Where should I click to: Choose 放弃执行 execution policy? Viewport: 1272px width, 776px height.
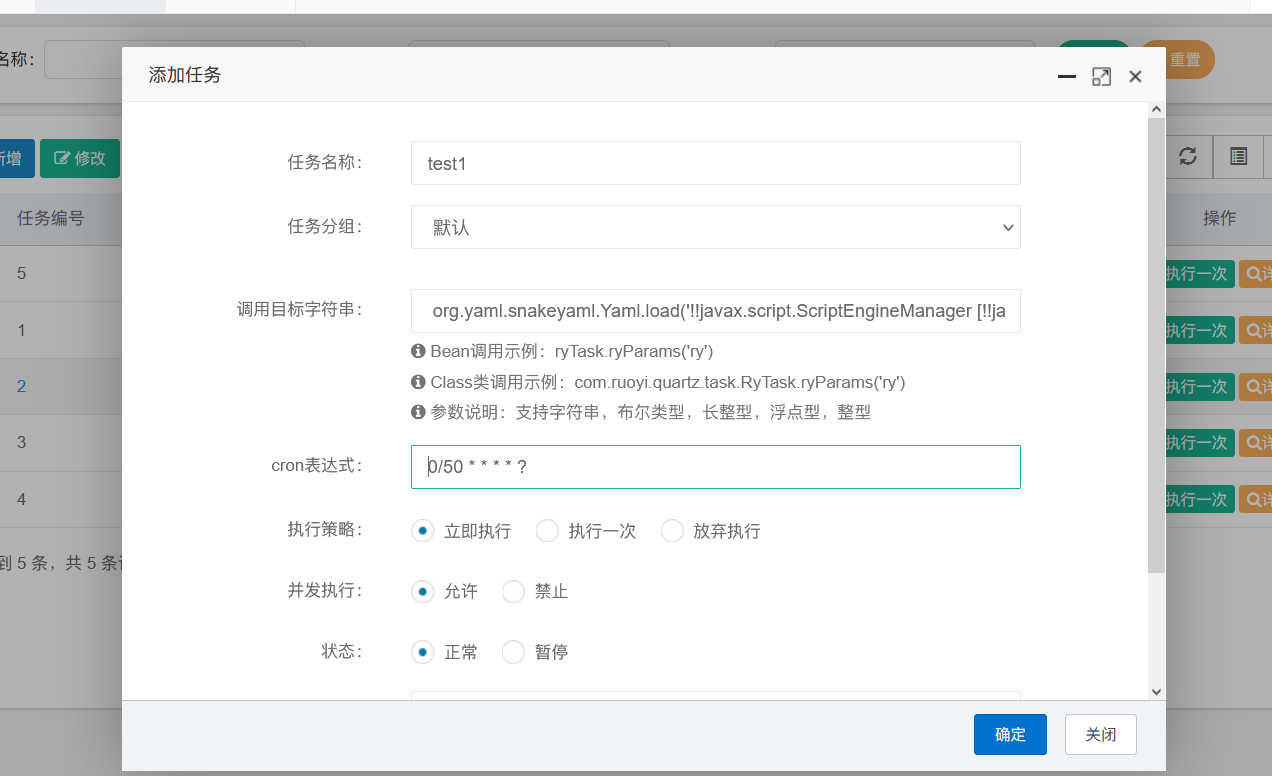[672, 531]
